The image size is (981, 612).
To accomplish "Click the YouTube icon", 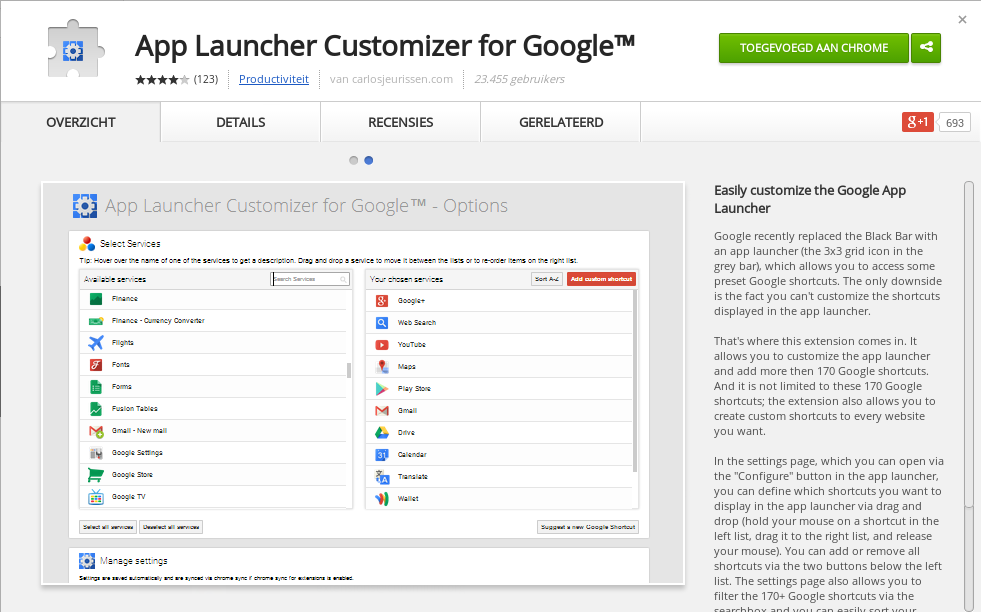I will (x=382, y=345).
